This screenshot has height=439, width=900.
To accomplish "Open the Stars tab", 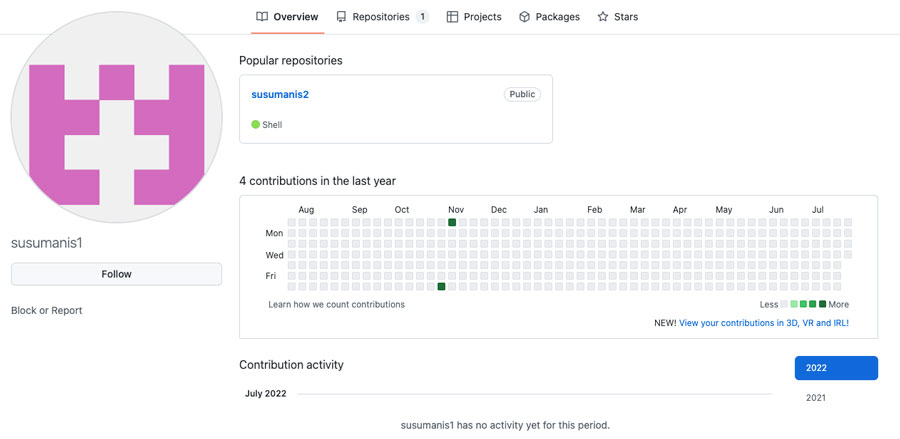I will [618, 17].
